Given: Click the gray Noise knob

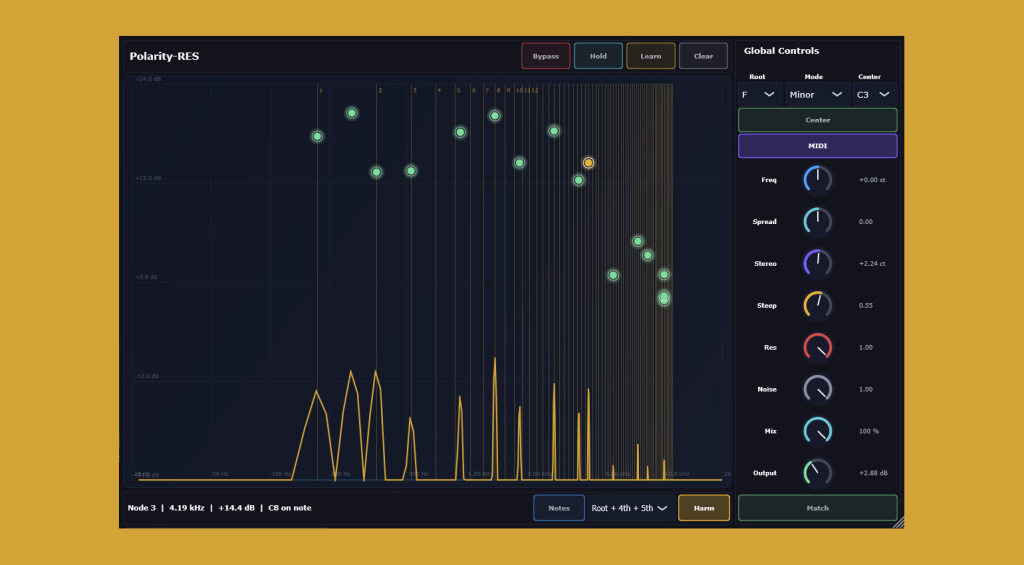Looking at the screenshot, I should 817,389.
